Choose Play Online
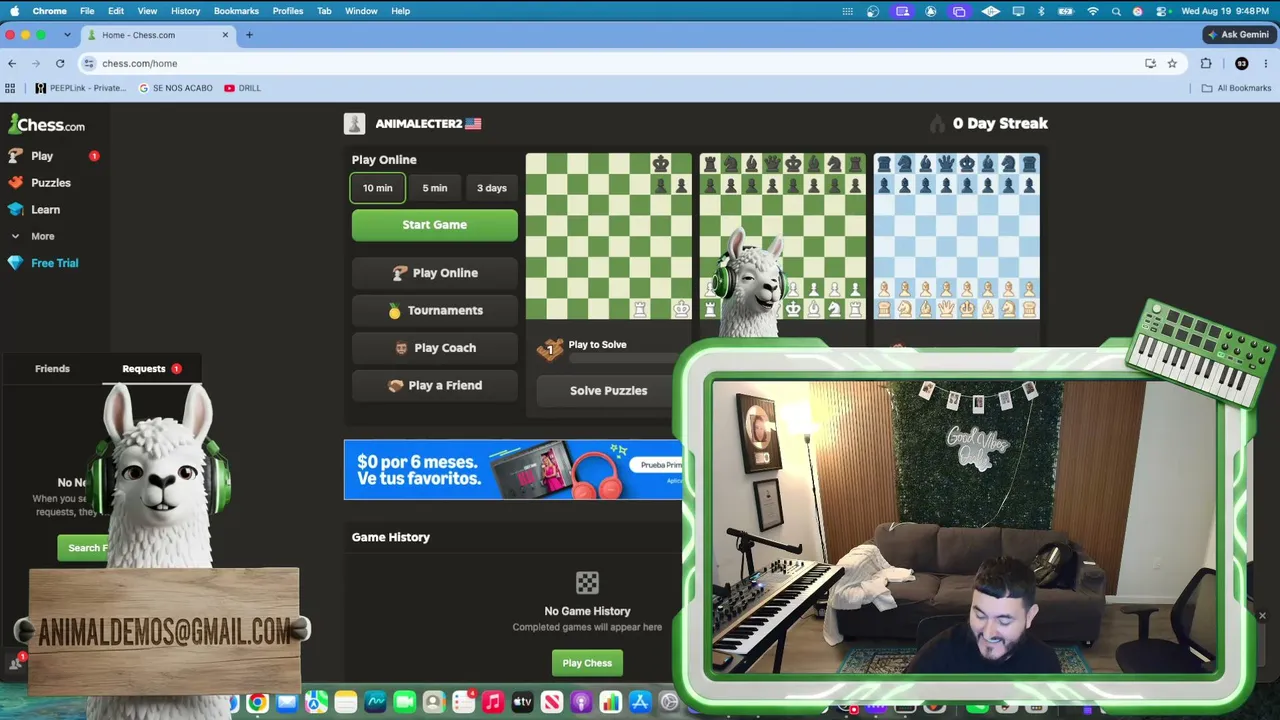The image size is (1280, 720). click(435, 273)
